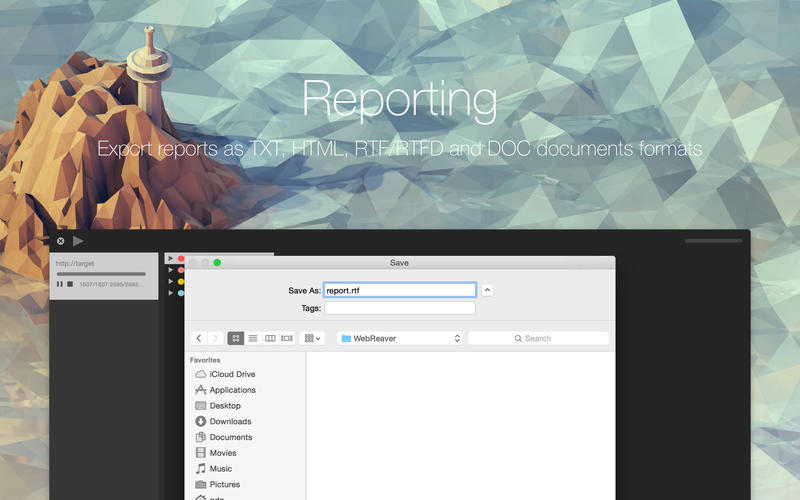The width and height of the screenshot is (800, 500).
Task: Select the http://target entry
Action: (x=104, y=276)
